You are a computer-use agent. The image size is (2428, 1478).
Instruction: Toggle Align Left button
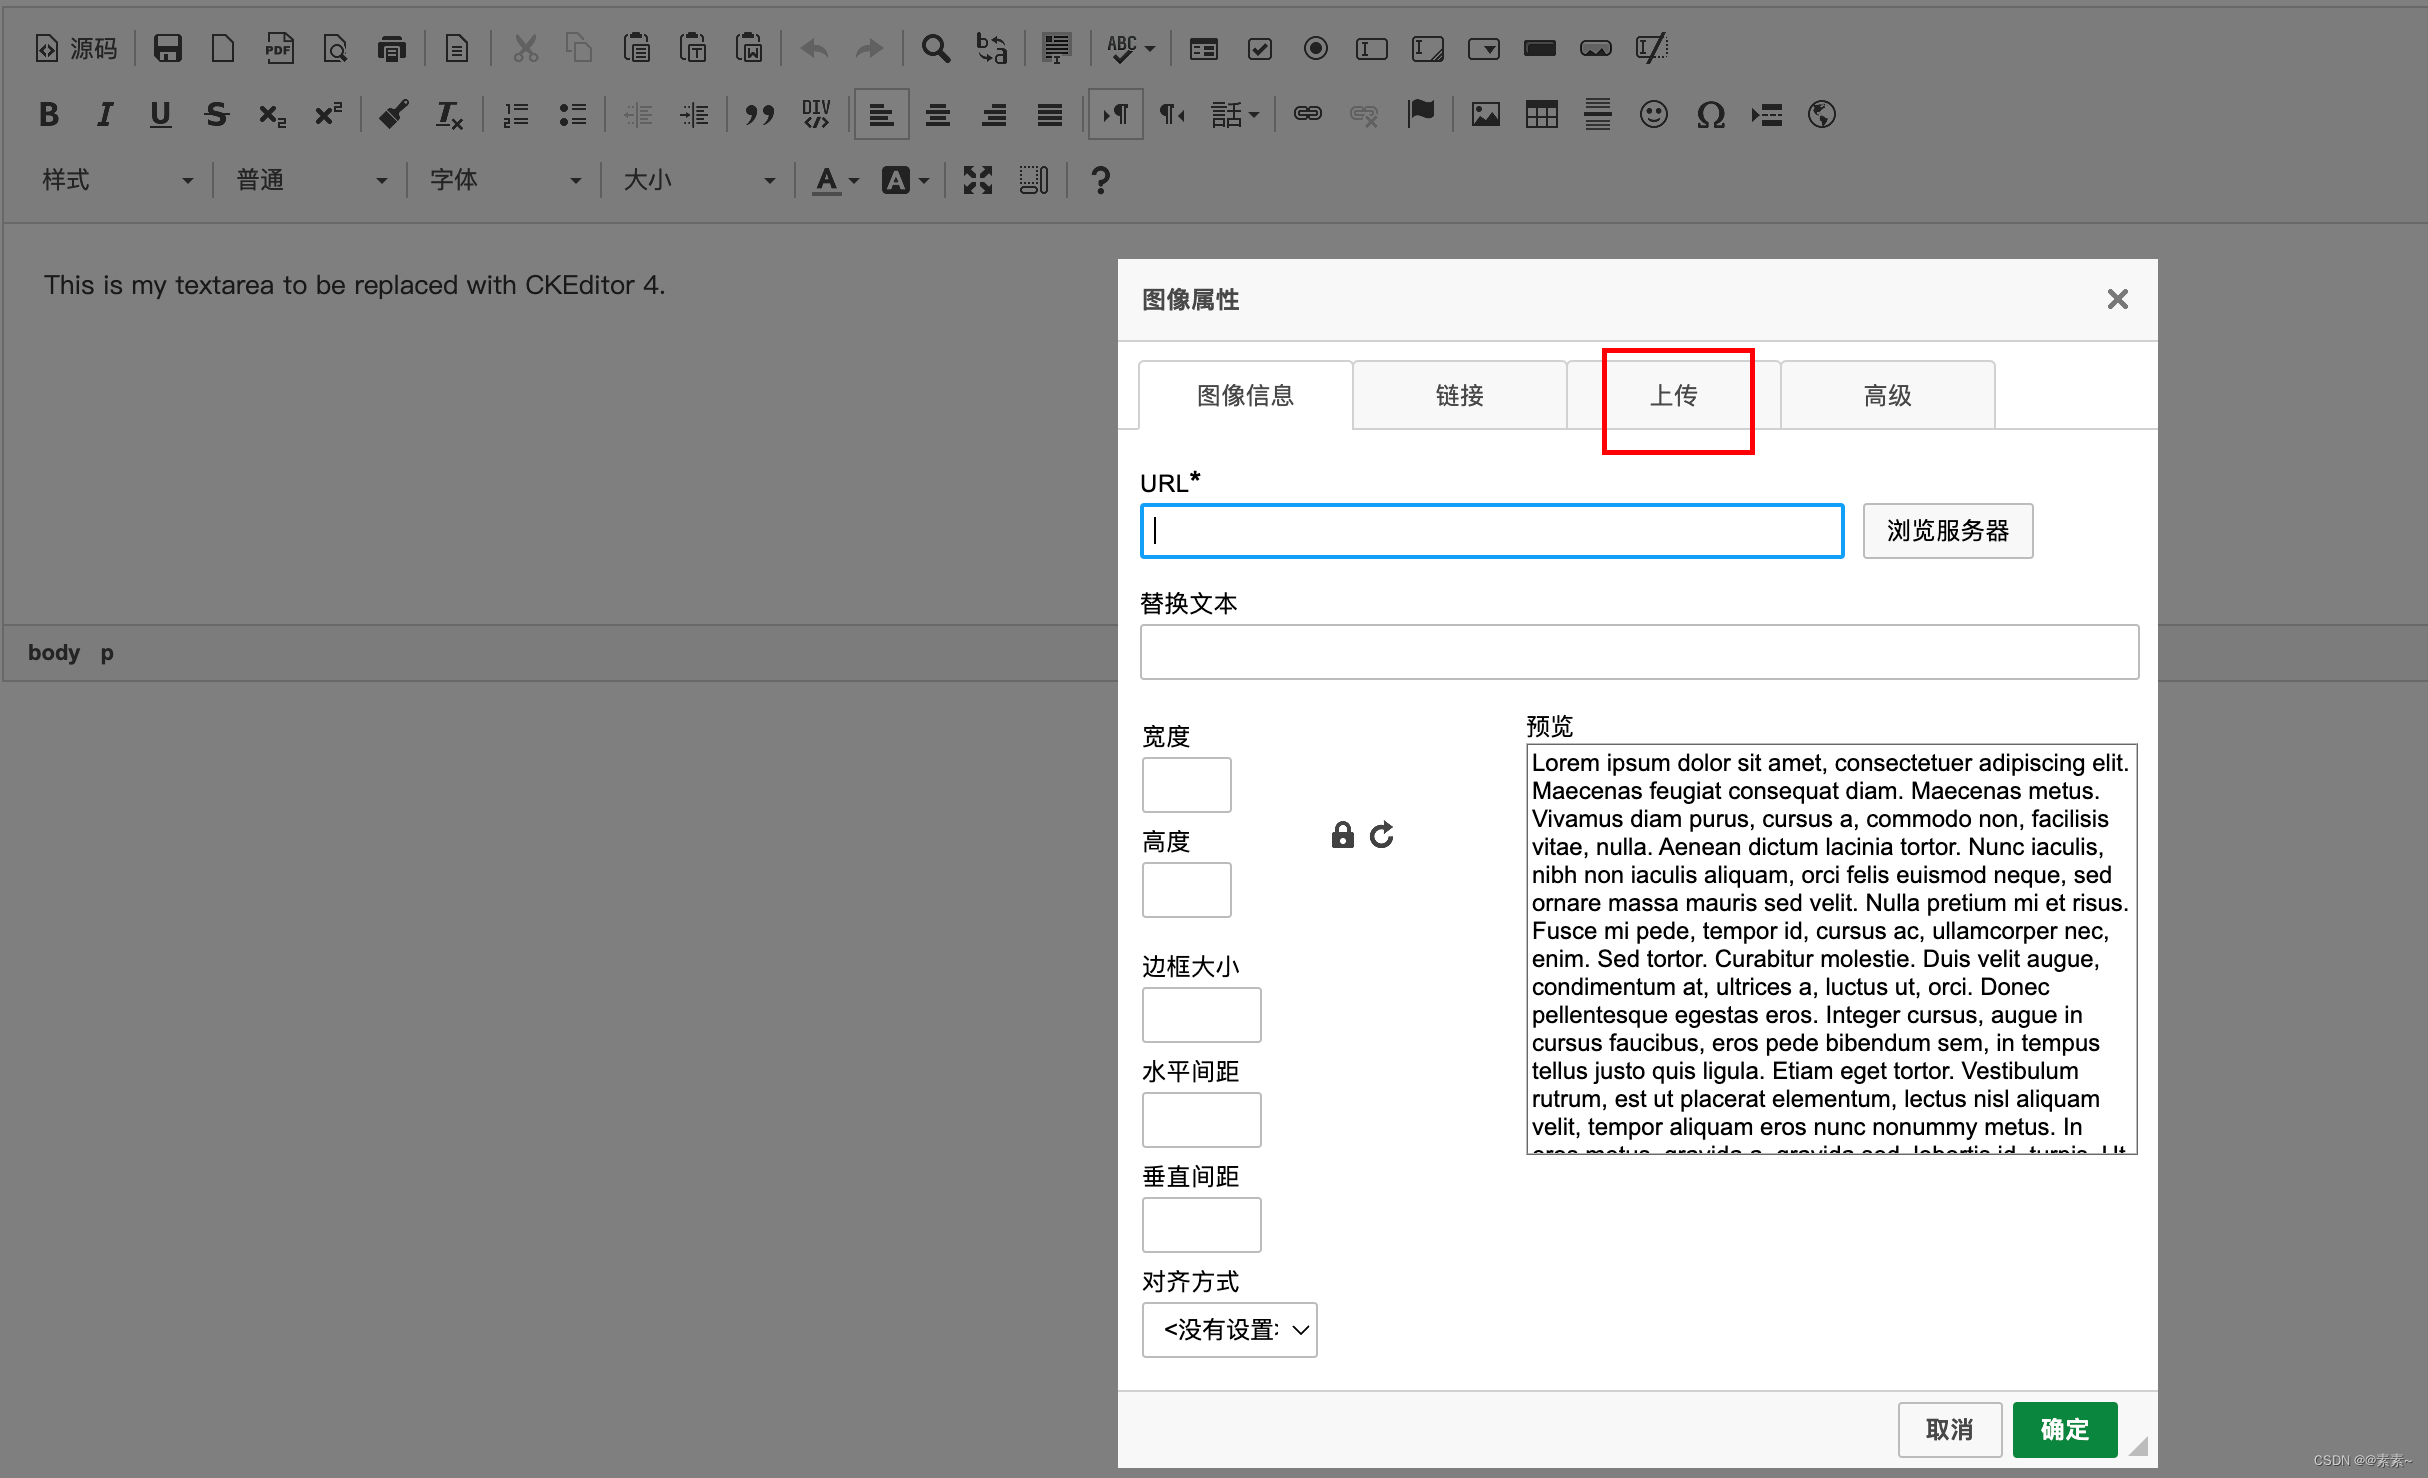tap(882, 115)
